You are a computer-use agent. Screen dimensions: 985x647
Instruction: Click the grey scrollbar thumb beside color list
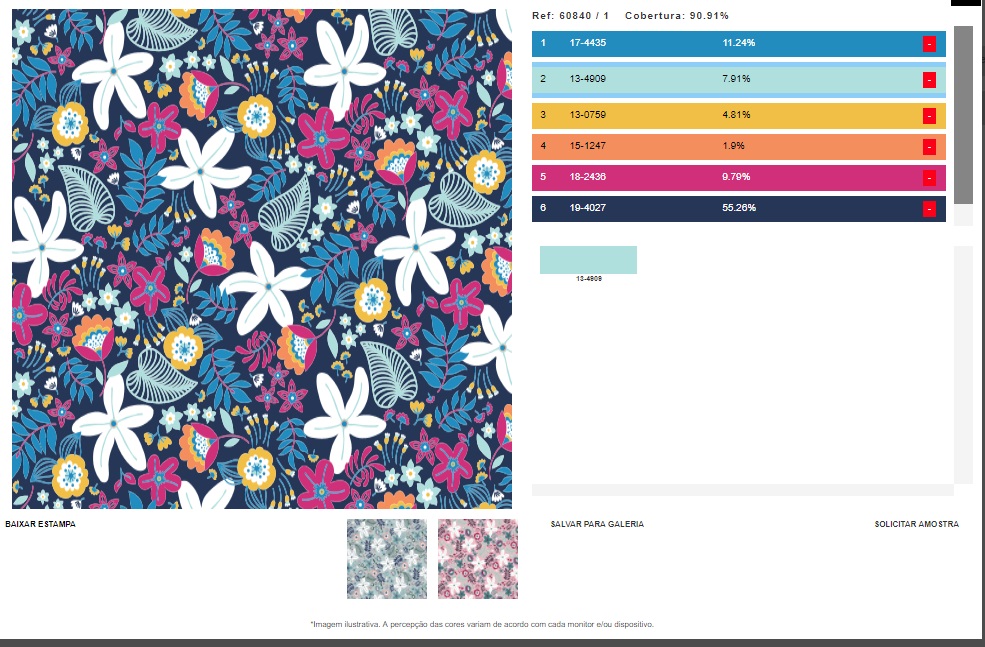963,115
